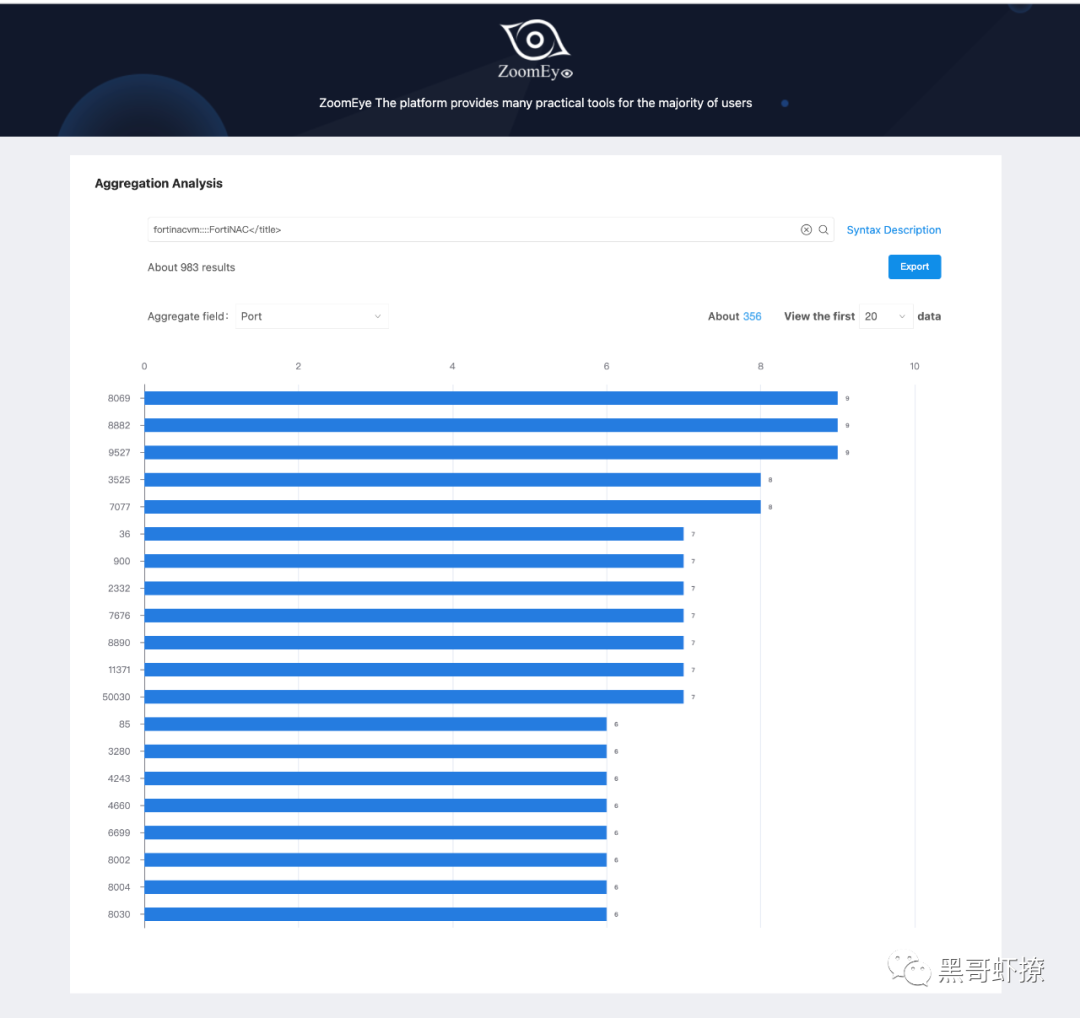
Task: Click the 'Aggregate field:' label
Action: click(187, 316)
